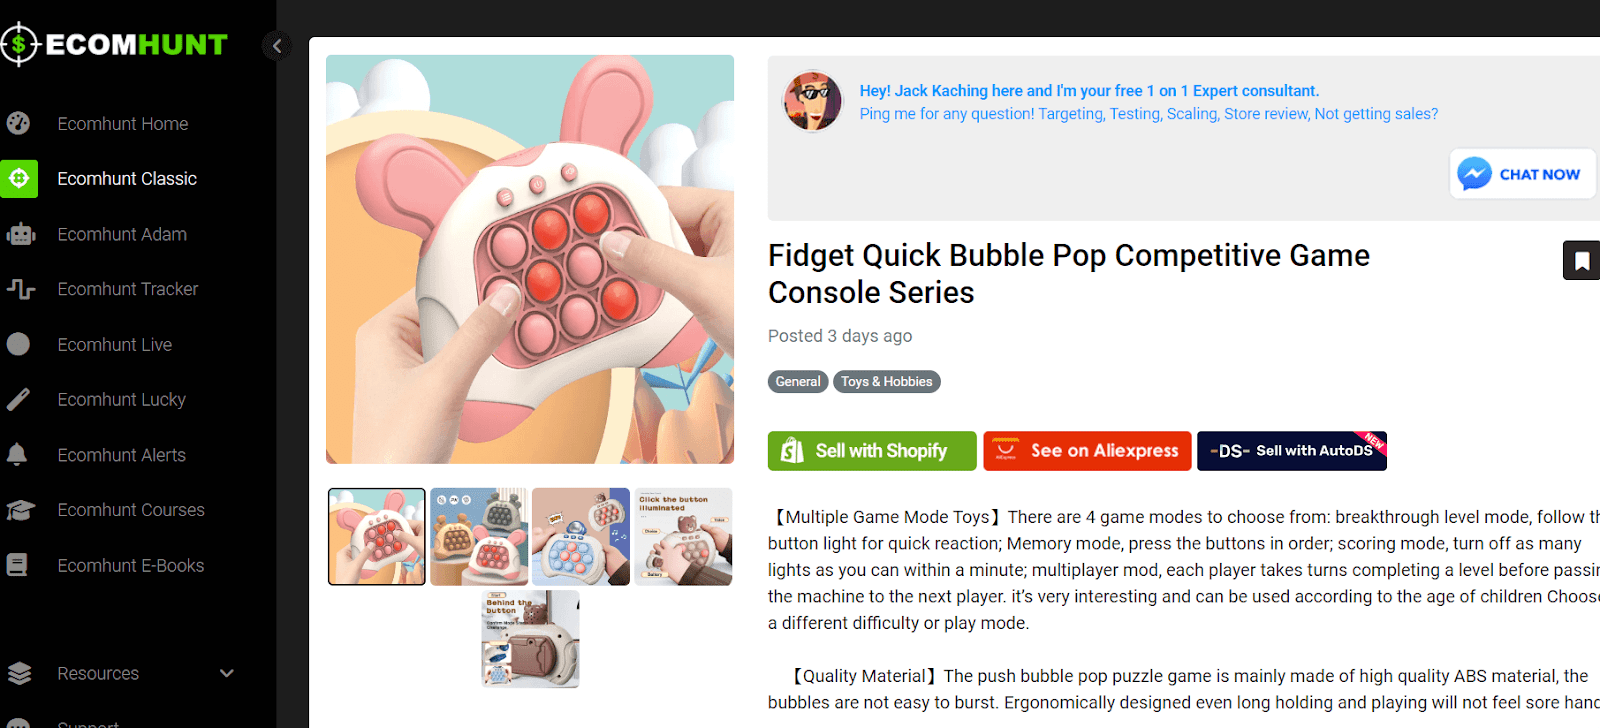The height and width of the screenshot is (728, 1600).
Task: Click the Ecomhunt Adam robot icon
Action: [x=20, y=234]
